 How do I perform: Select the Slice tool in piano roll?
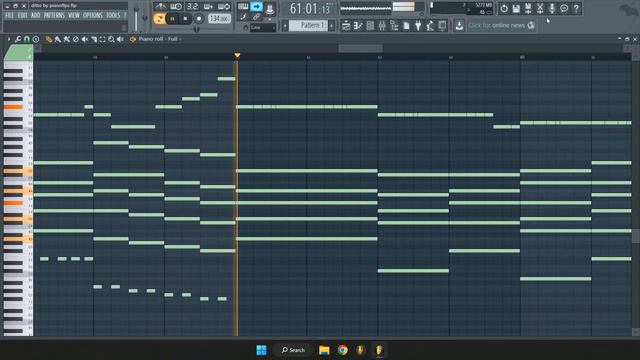point(93,39)
